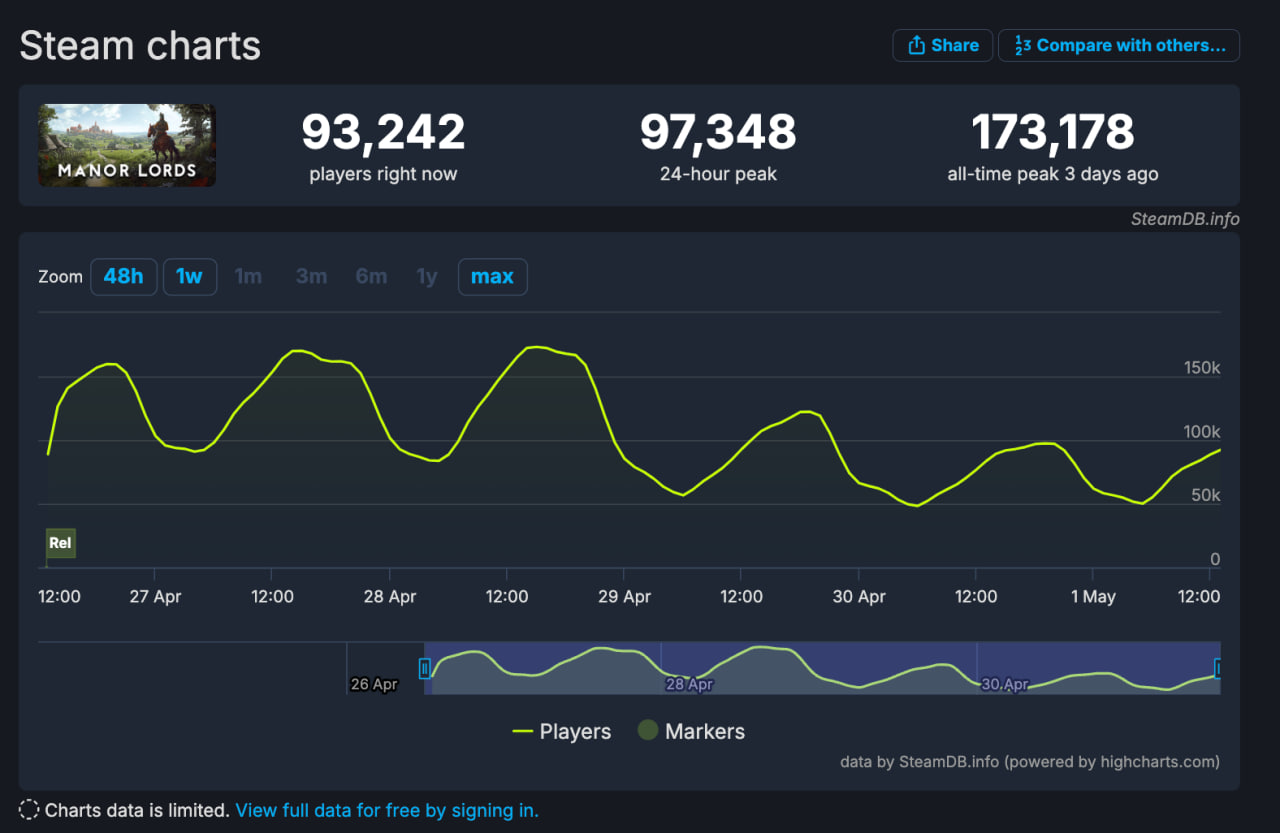
Task: Click the 1y zoom option
Action: (x=427, y=277)
